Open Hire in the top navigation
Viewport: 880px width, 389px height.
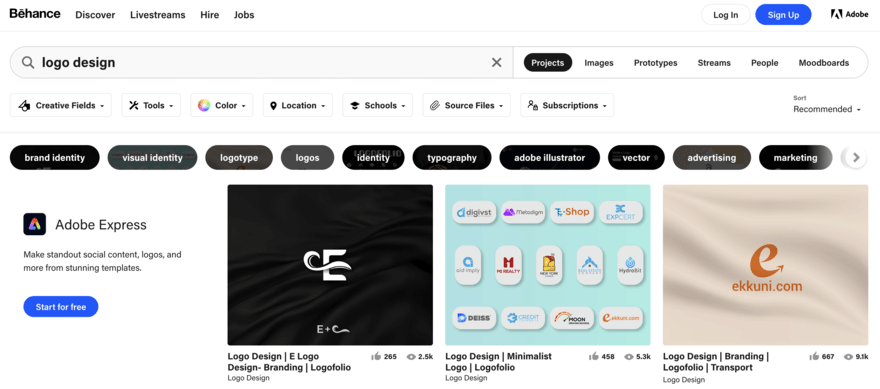click(209, 15)
